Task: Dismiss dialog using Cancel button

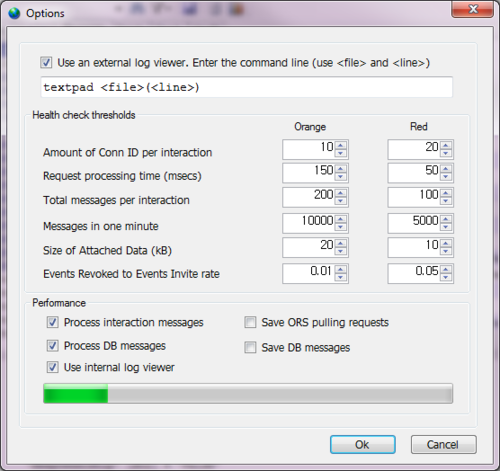Action: (x=444, y=444)
